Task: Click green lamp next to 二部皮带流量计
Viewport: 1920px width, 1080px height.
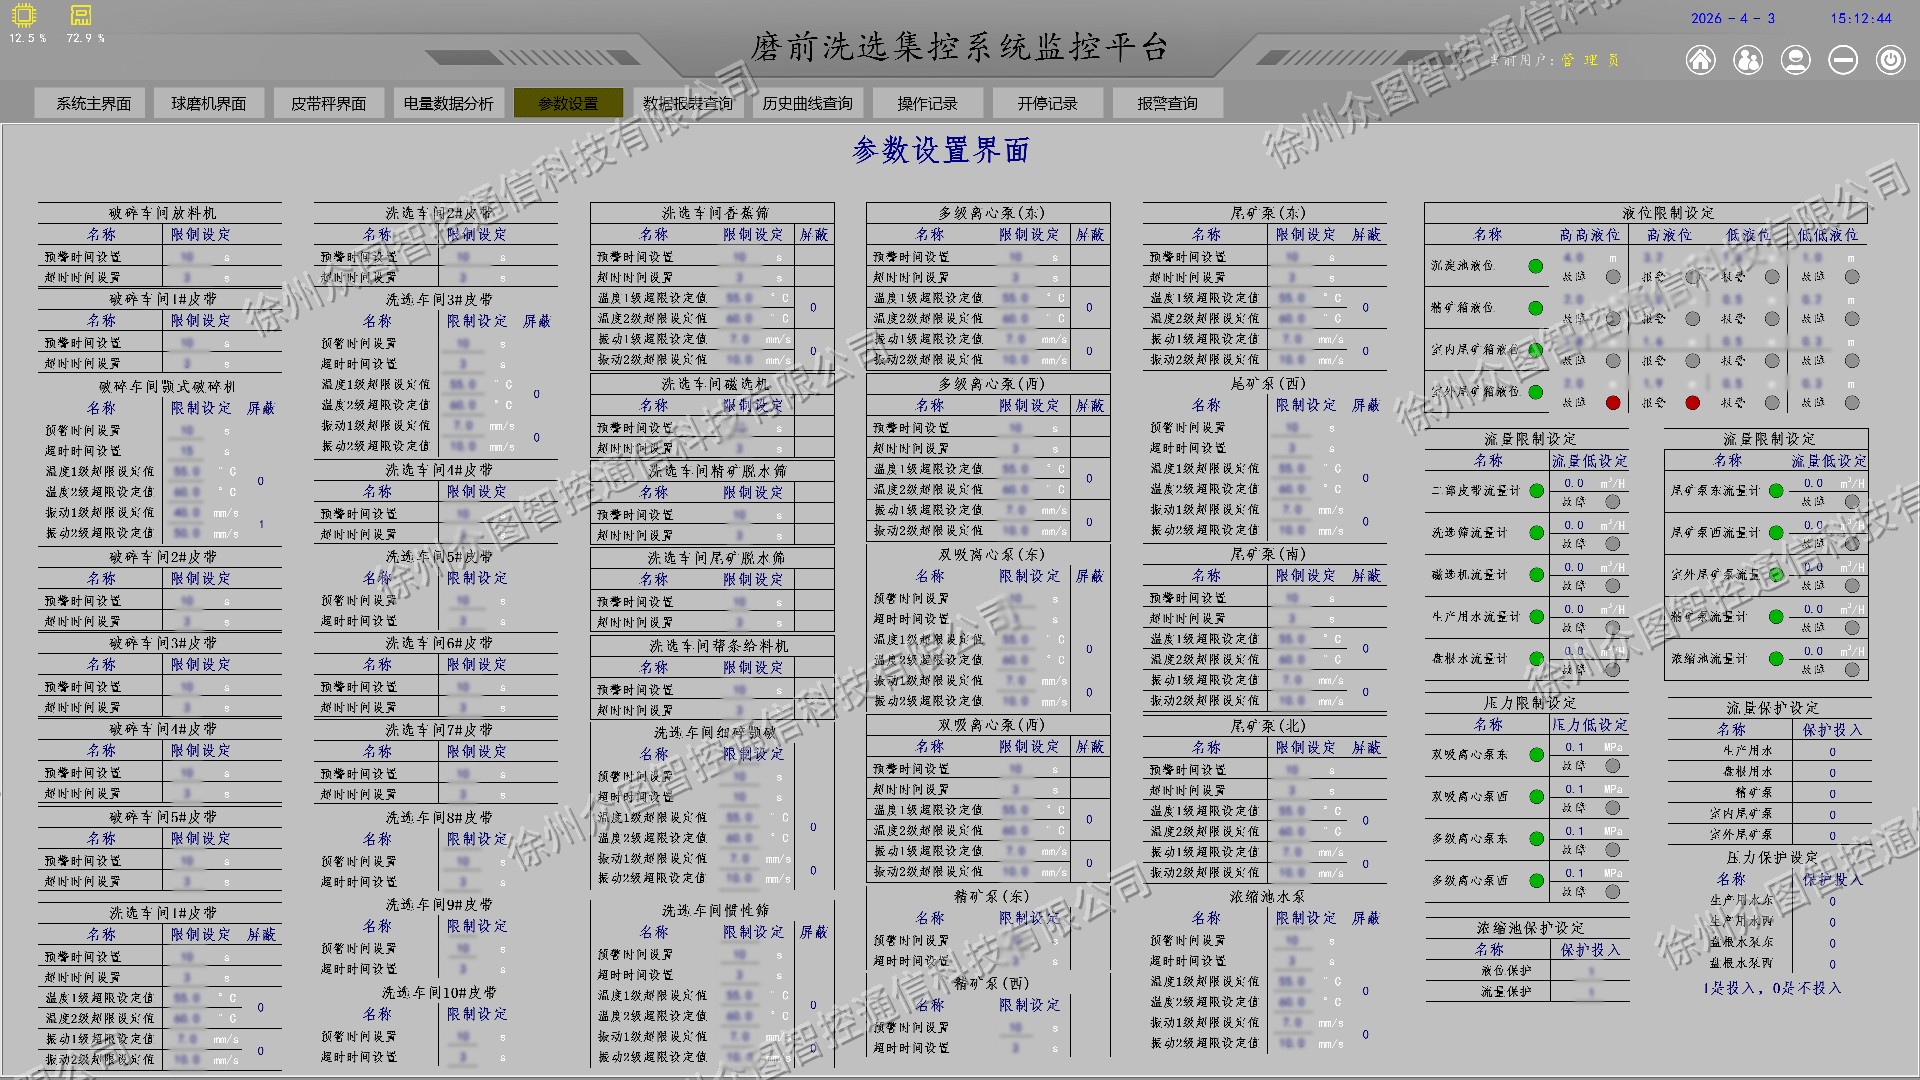Action: tap(1536, 491)
